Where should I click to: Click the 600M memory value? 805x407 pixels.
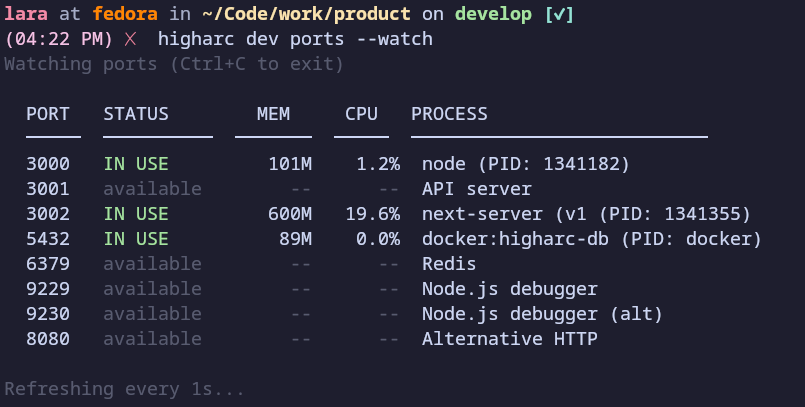tap(290, 214)
